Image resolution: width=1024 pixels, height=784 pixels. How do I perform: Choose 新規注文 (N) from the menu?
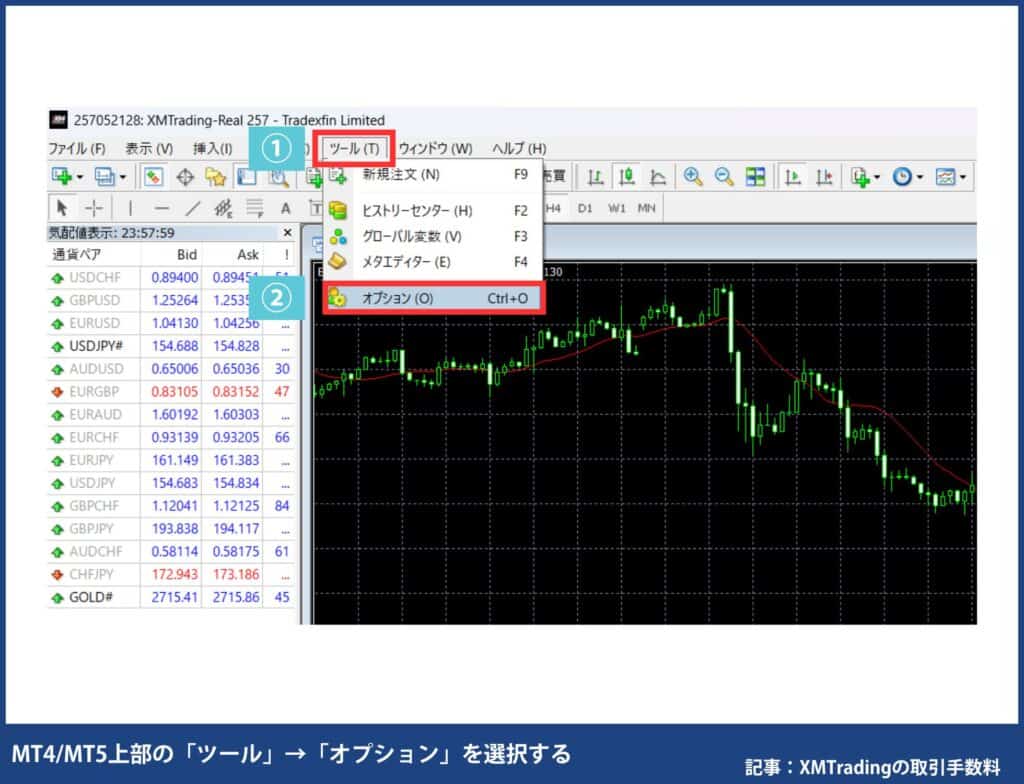pos(433,174)
